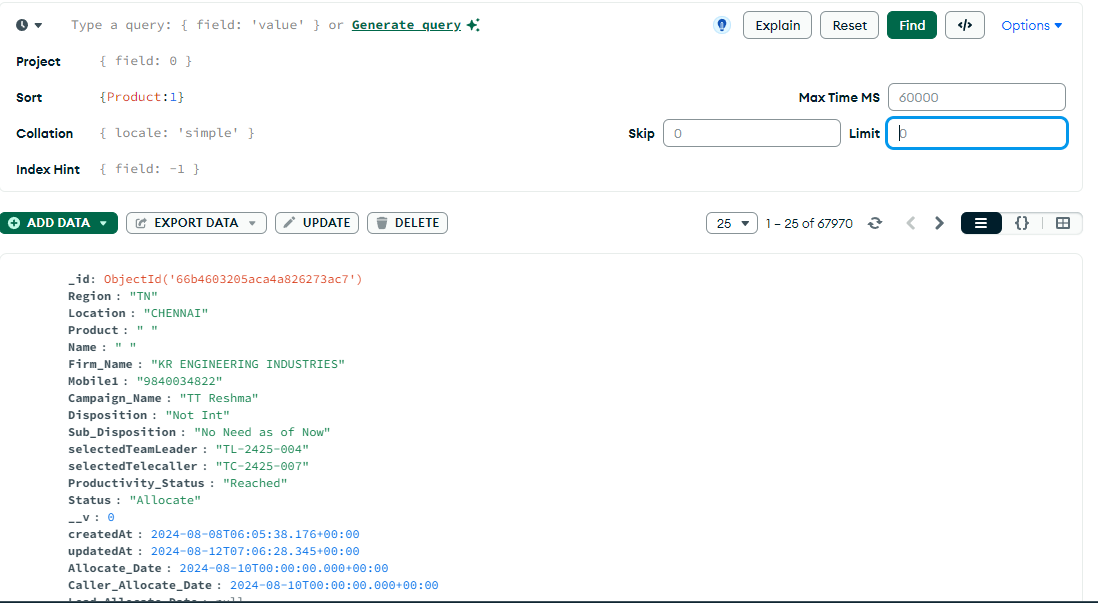Switch to table view

pyautogui.click(x=1062, y=223)
